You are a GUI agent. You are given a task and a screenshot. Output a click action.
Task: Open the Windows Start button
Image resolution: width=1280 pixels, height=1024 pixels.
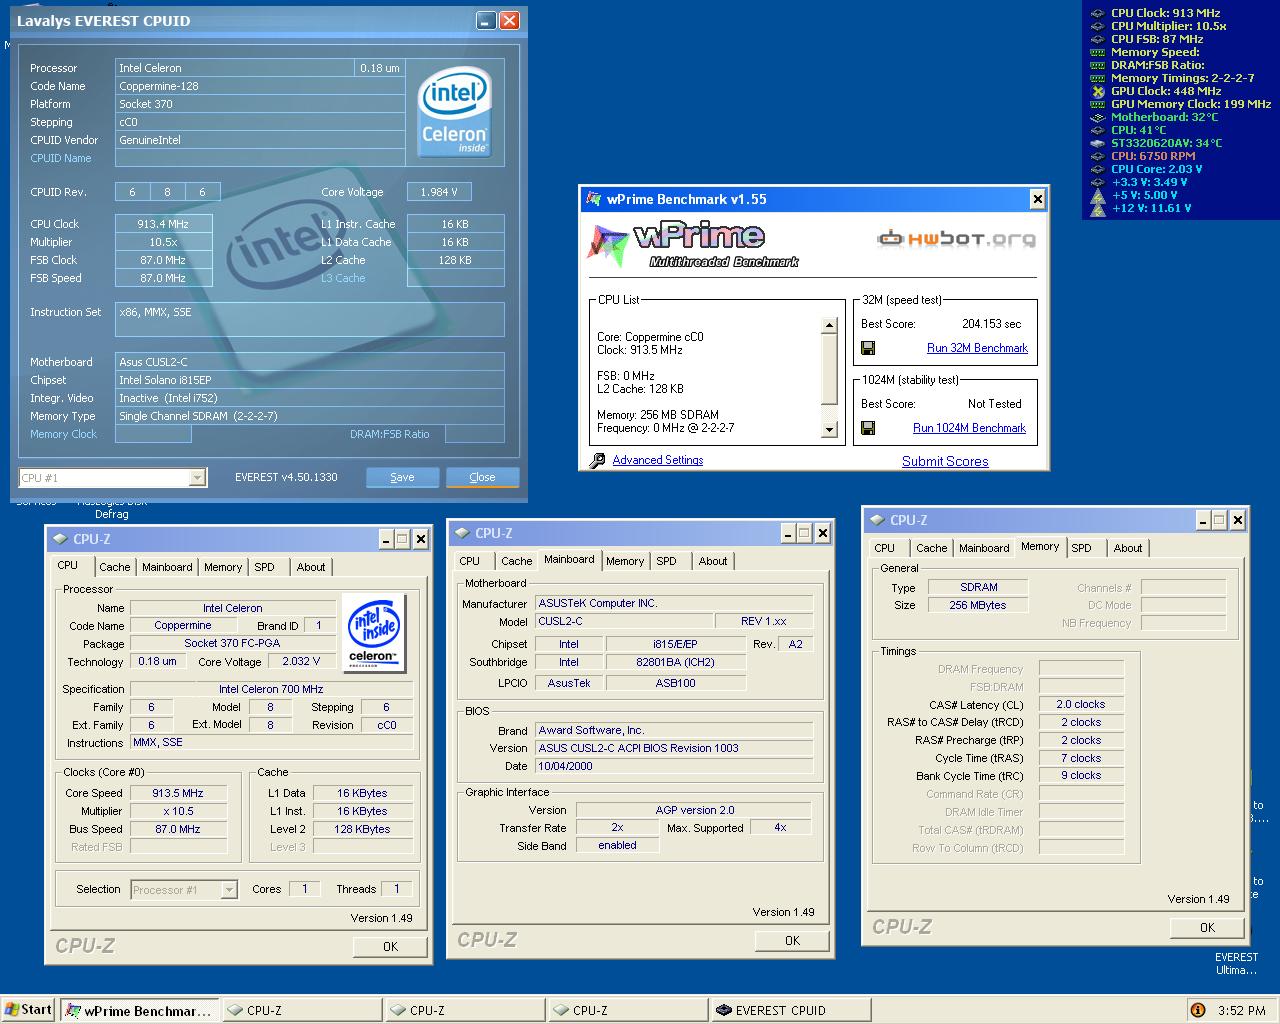pos(28,1010)
